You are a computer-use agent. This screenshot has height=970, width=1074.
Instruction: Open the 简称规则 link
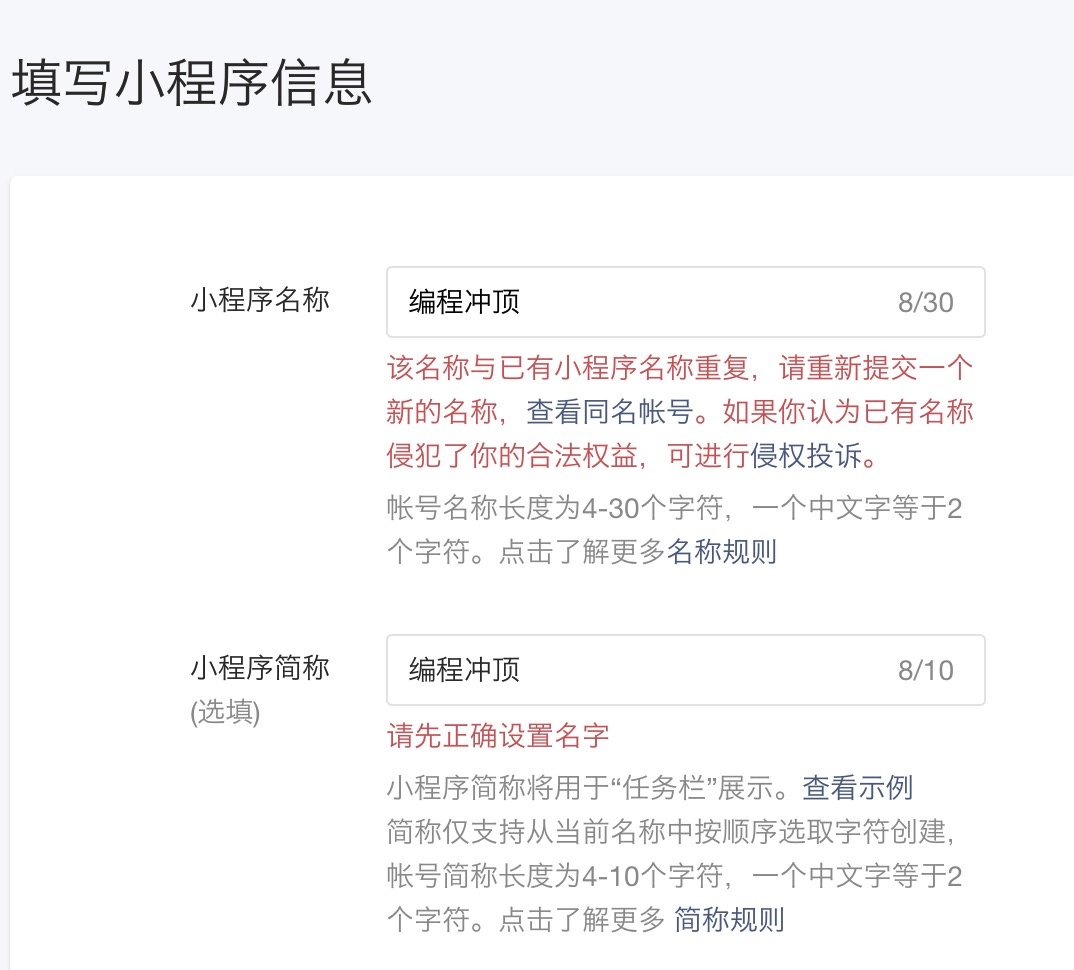tap(729, 919)
